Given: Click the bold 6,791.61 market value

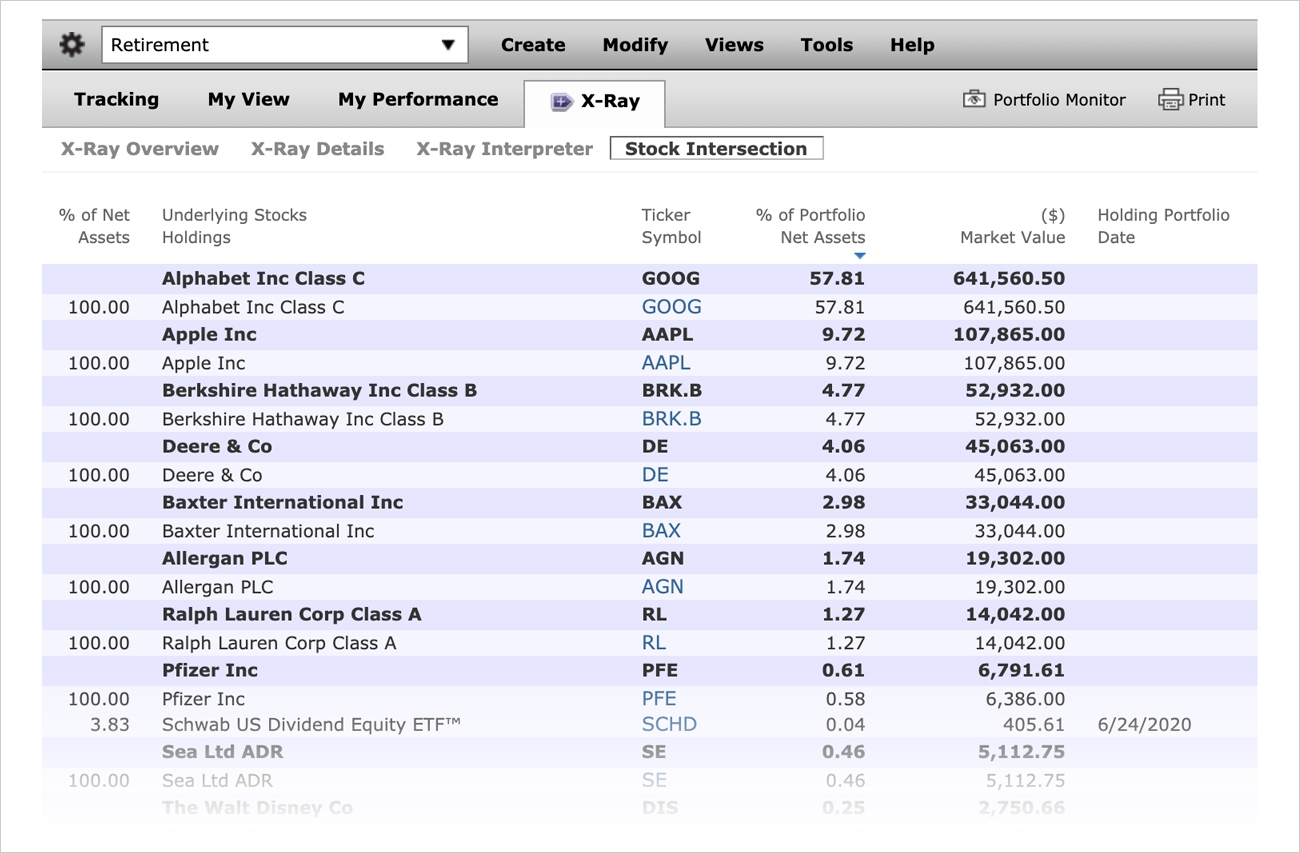Looking at the screenshot, I should [x=1021, y=671].
